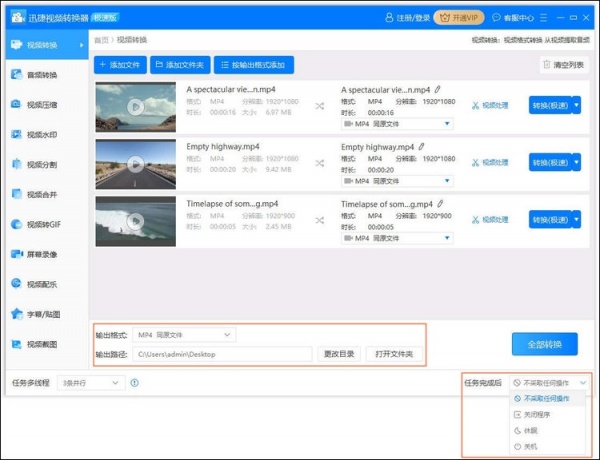
Task: Open 视频处理 for Timelapse file
Action: [x=490, y=219]
